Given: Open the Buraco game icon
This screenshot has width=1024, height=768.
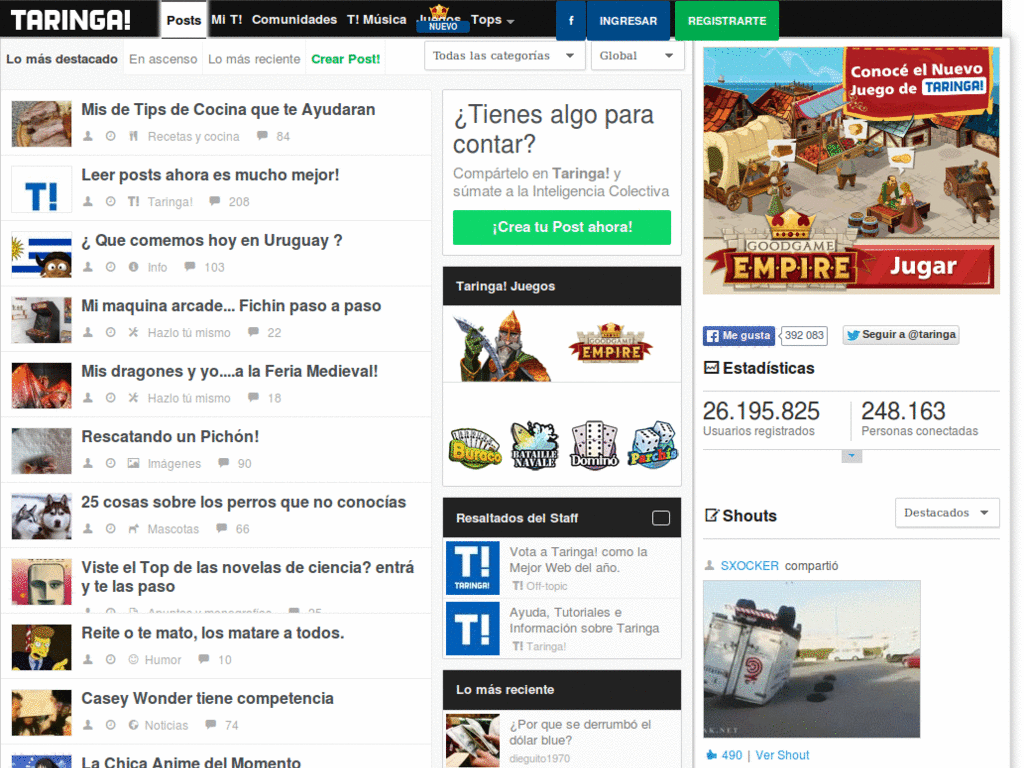Looking at the screenshot, I should [x=475, y=446].
